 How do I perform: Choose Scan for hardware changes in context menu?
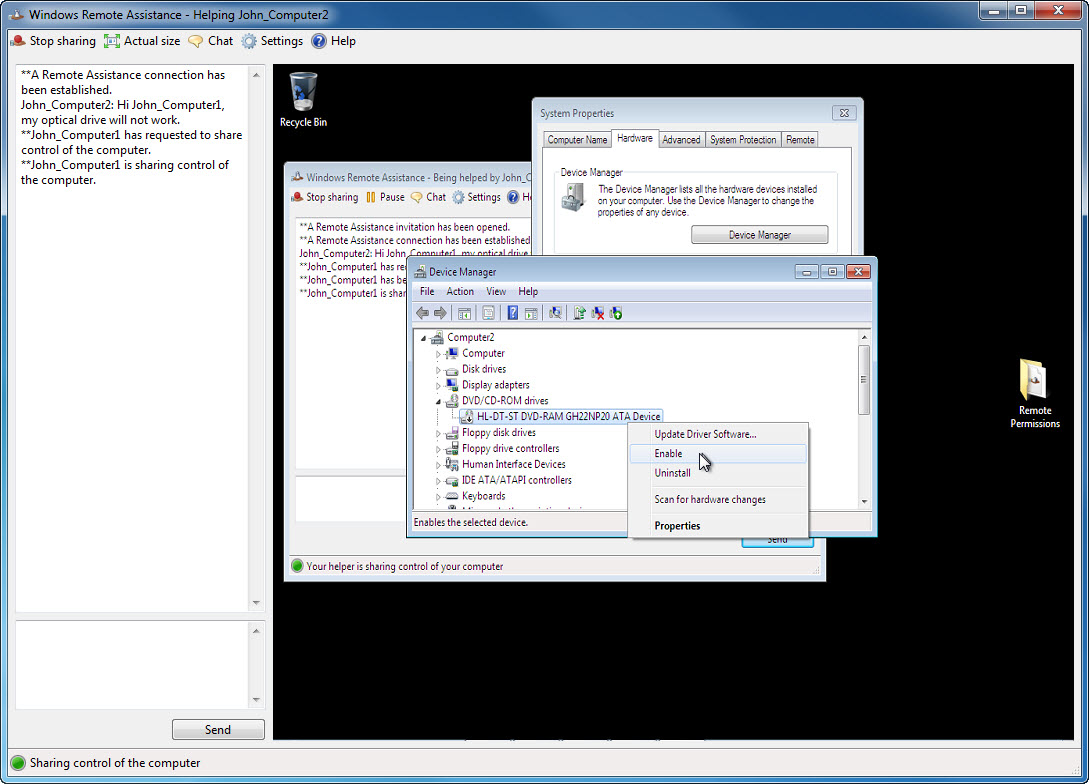718,499
